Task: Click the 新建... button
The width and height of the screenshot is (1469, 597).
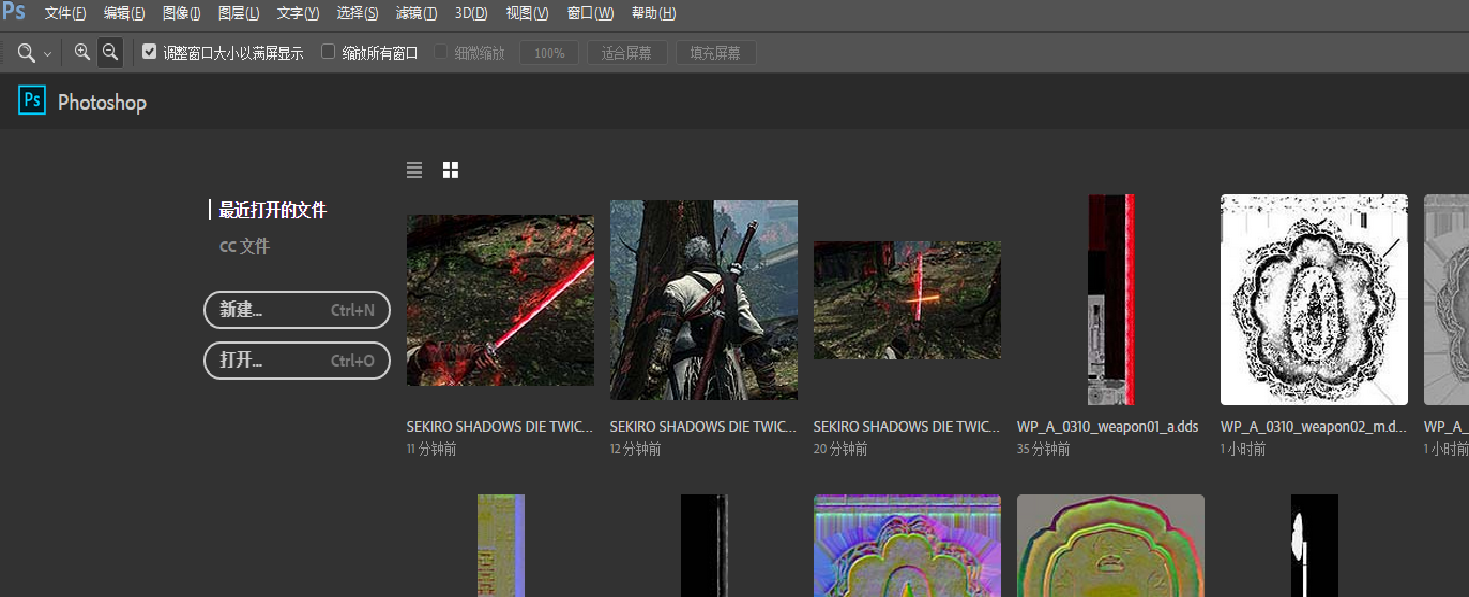Action: click(x=297, y=310)
